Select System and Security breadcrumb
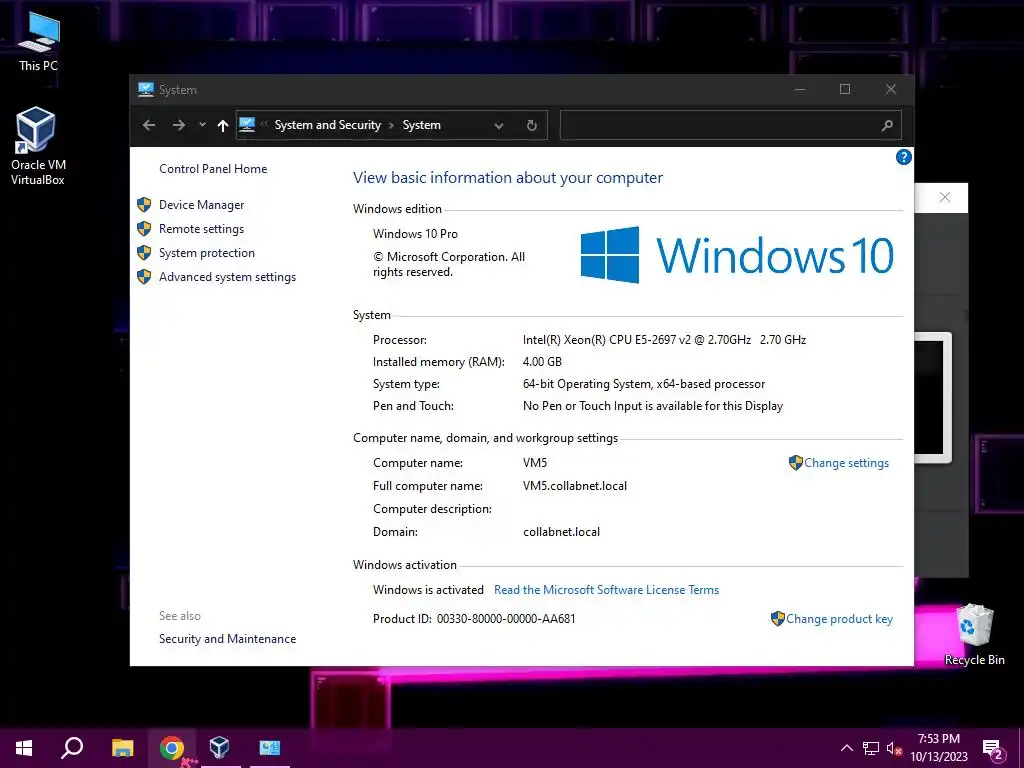 (327, 125)
